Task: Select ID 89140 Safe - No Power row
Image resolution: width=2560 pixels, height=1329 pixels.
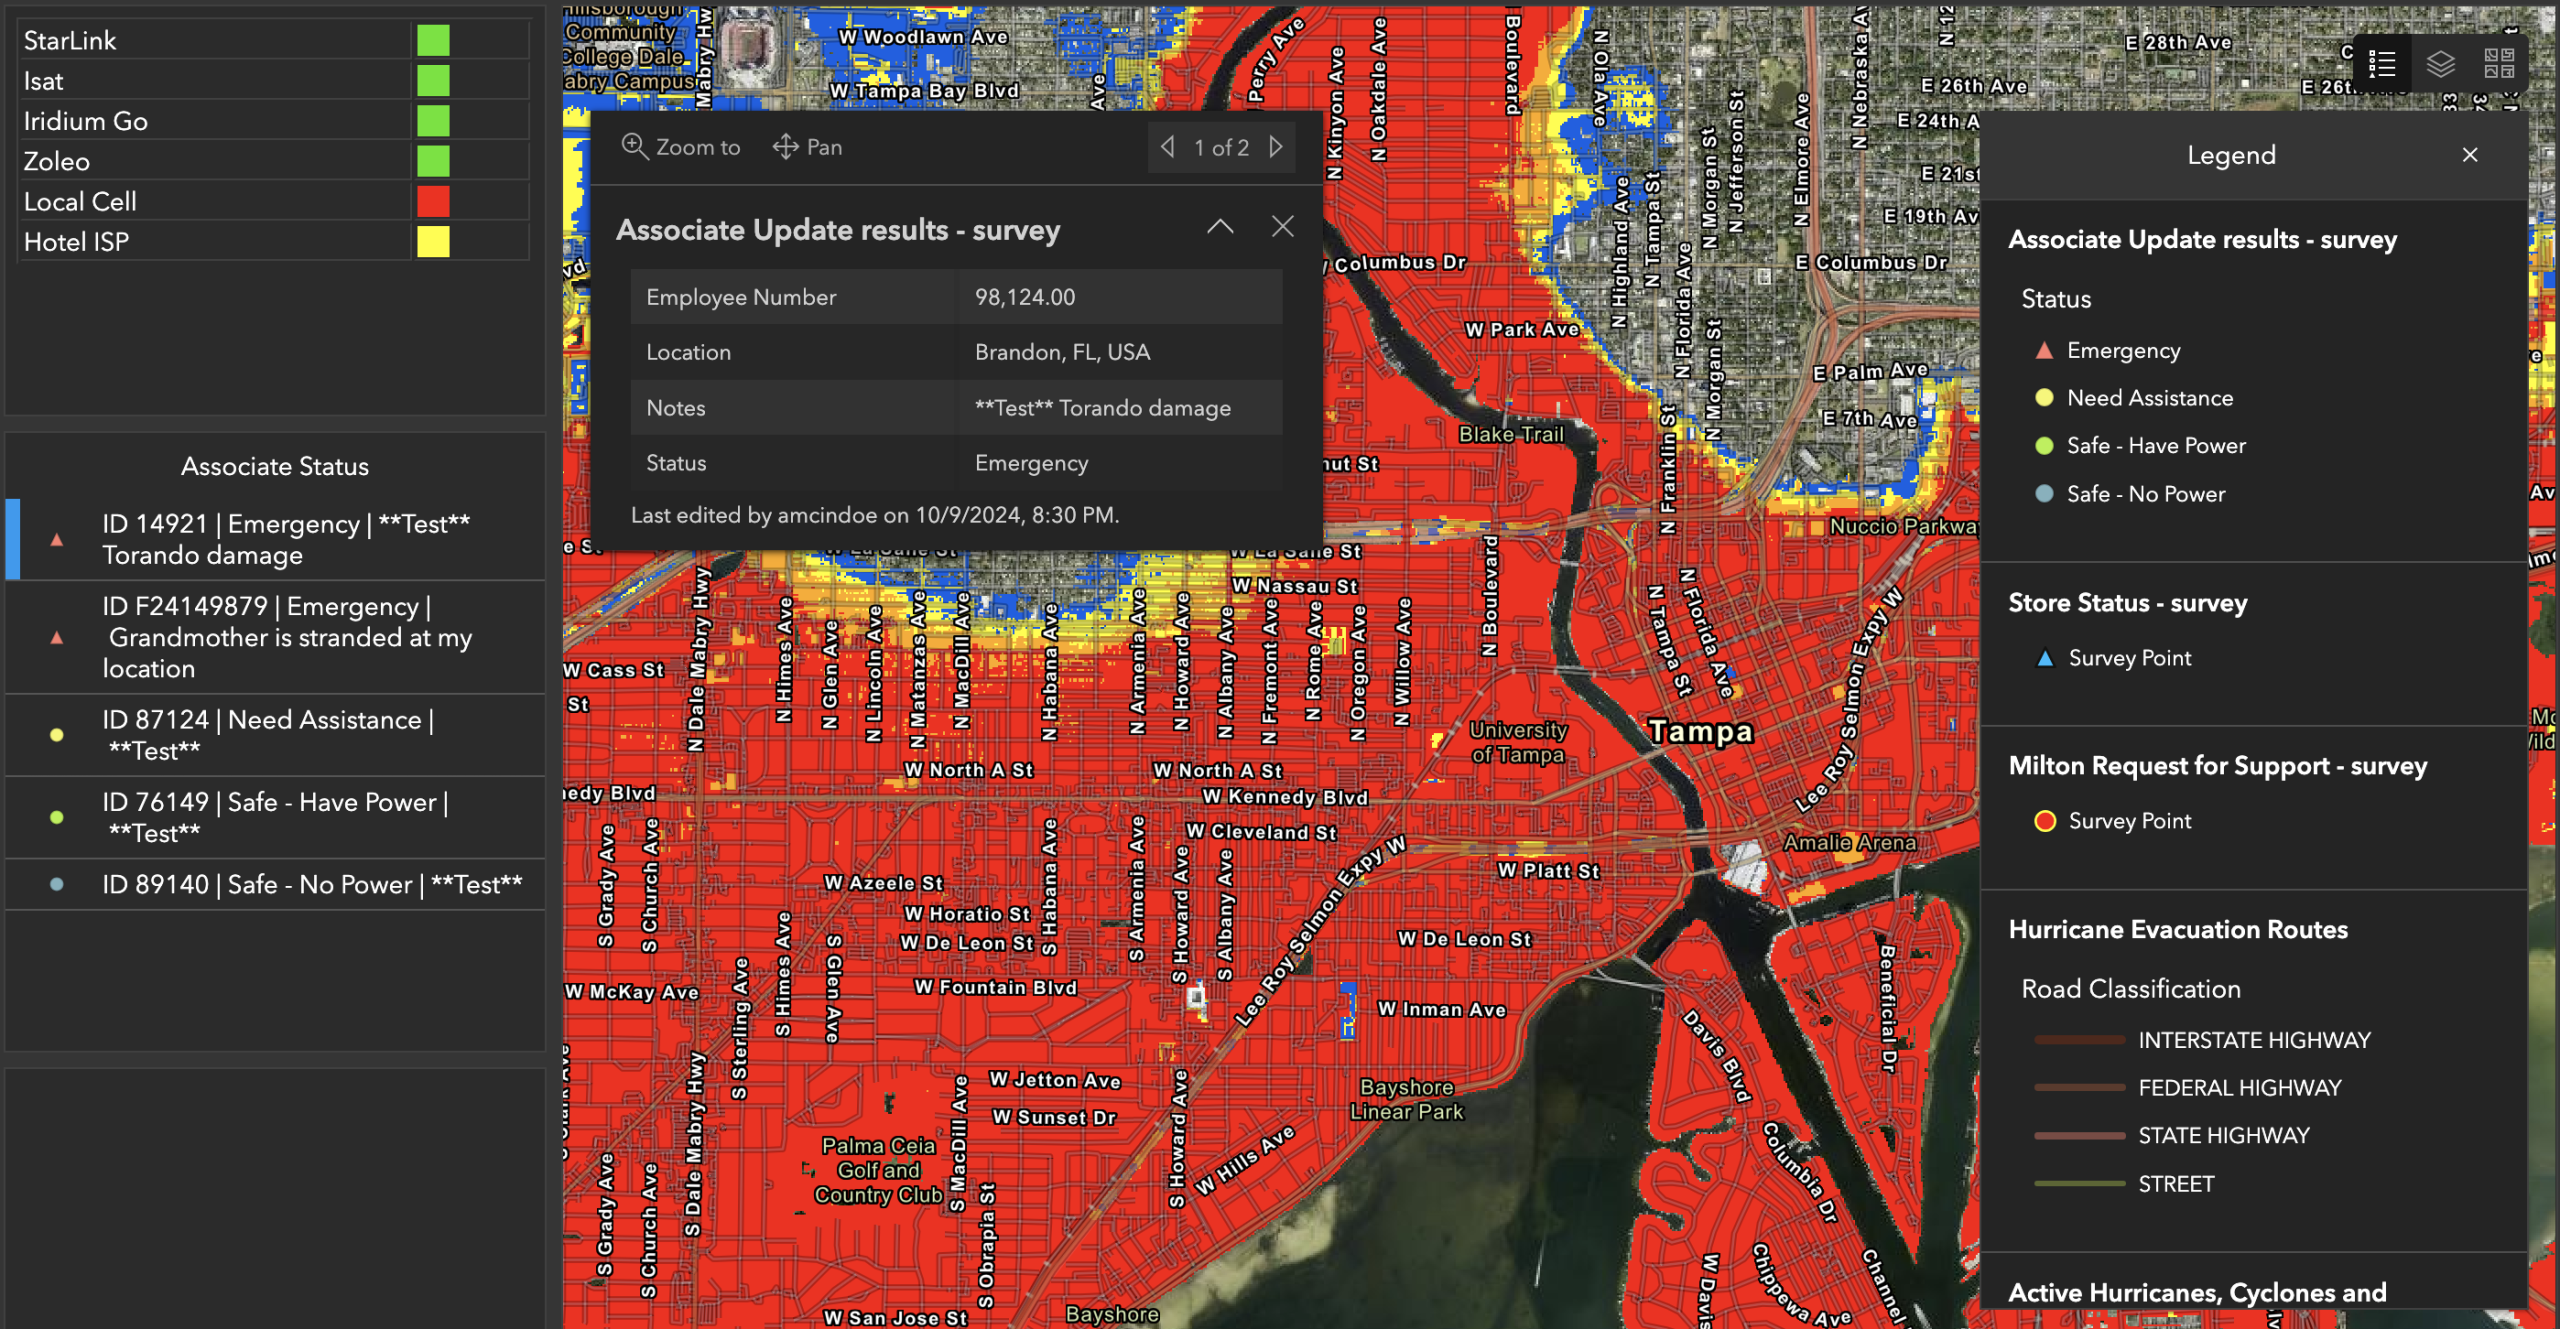Action: pos(276,884)
